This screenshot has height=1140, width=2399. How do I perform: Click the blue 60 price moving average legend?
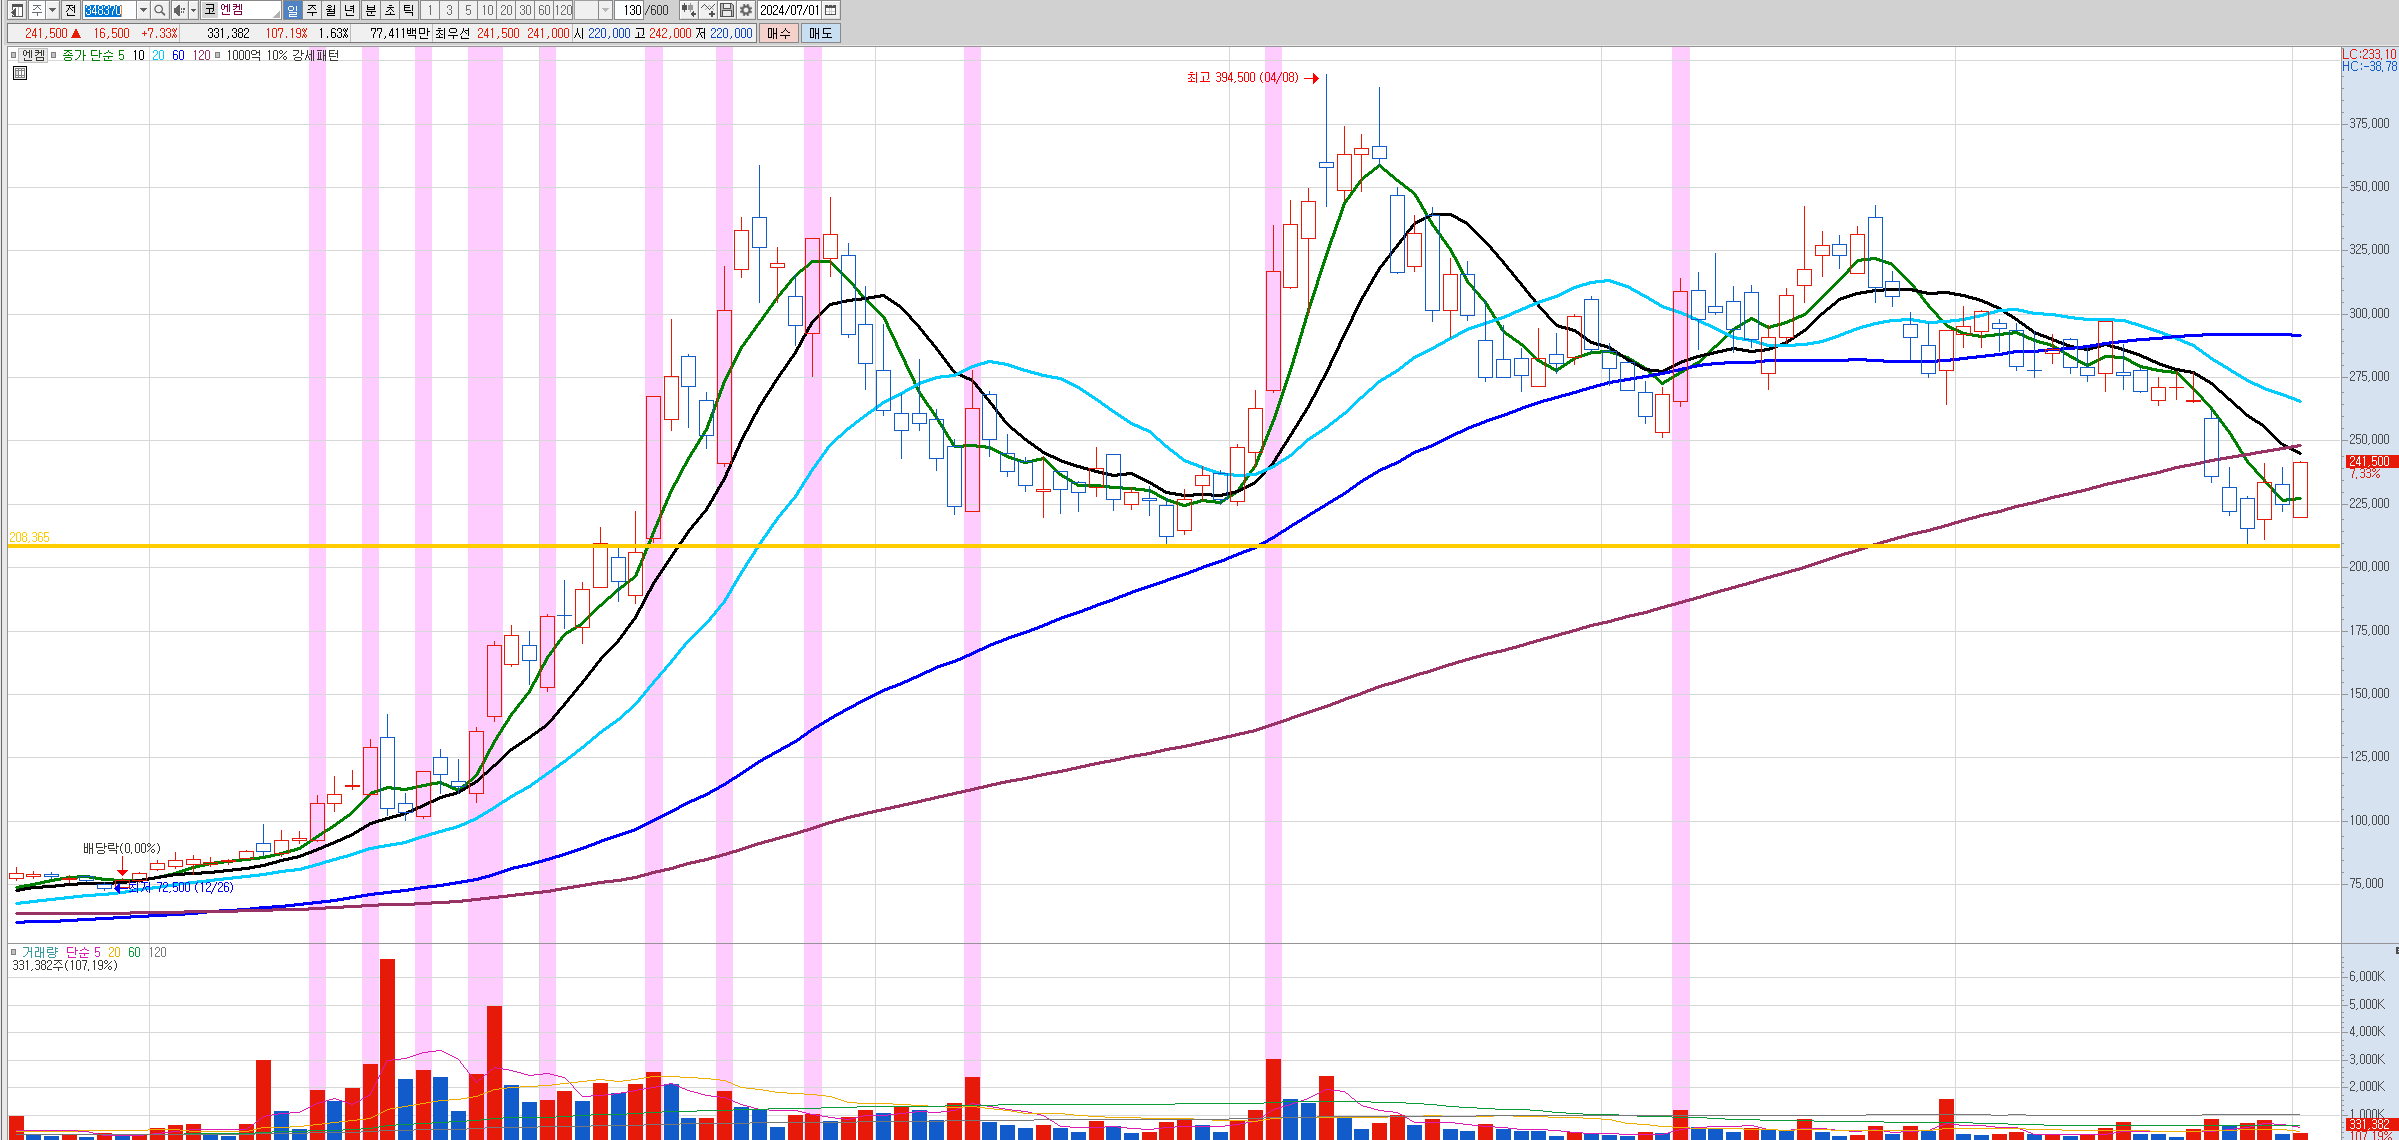[178, 55]
